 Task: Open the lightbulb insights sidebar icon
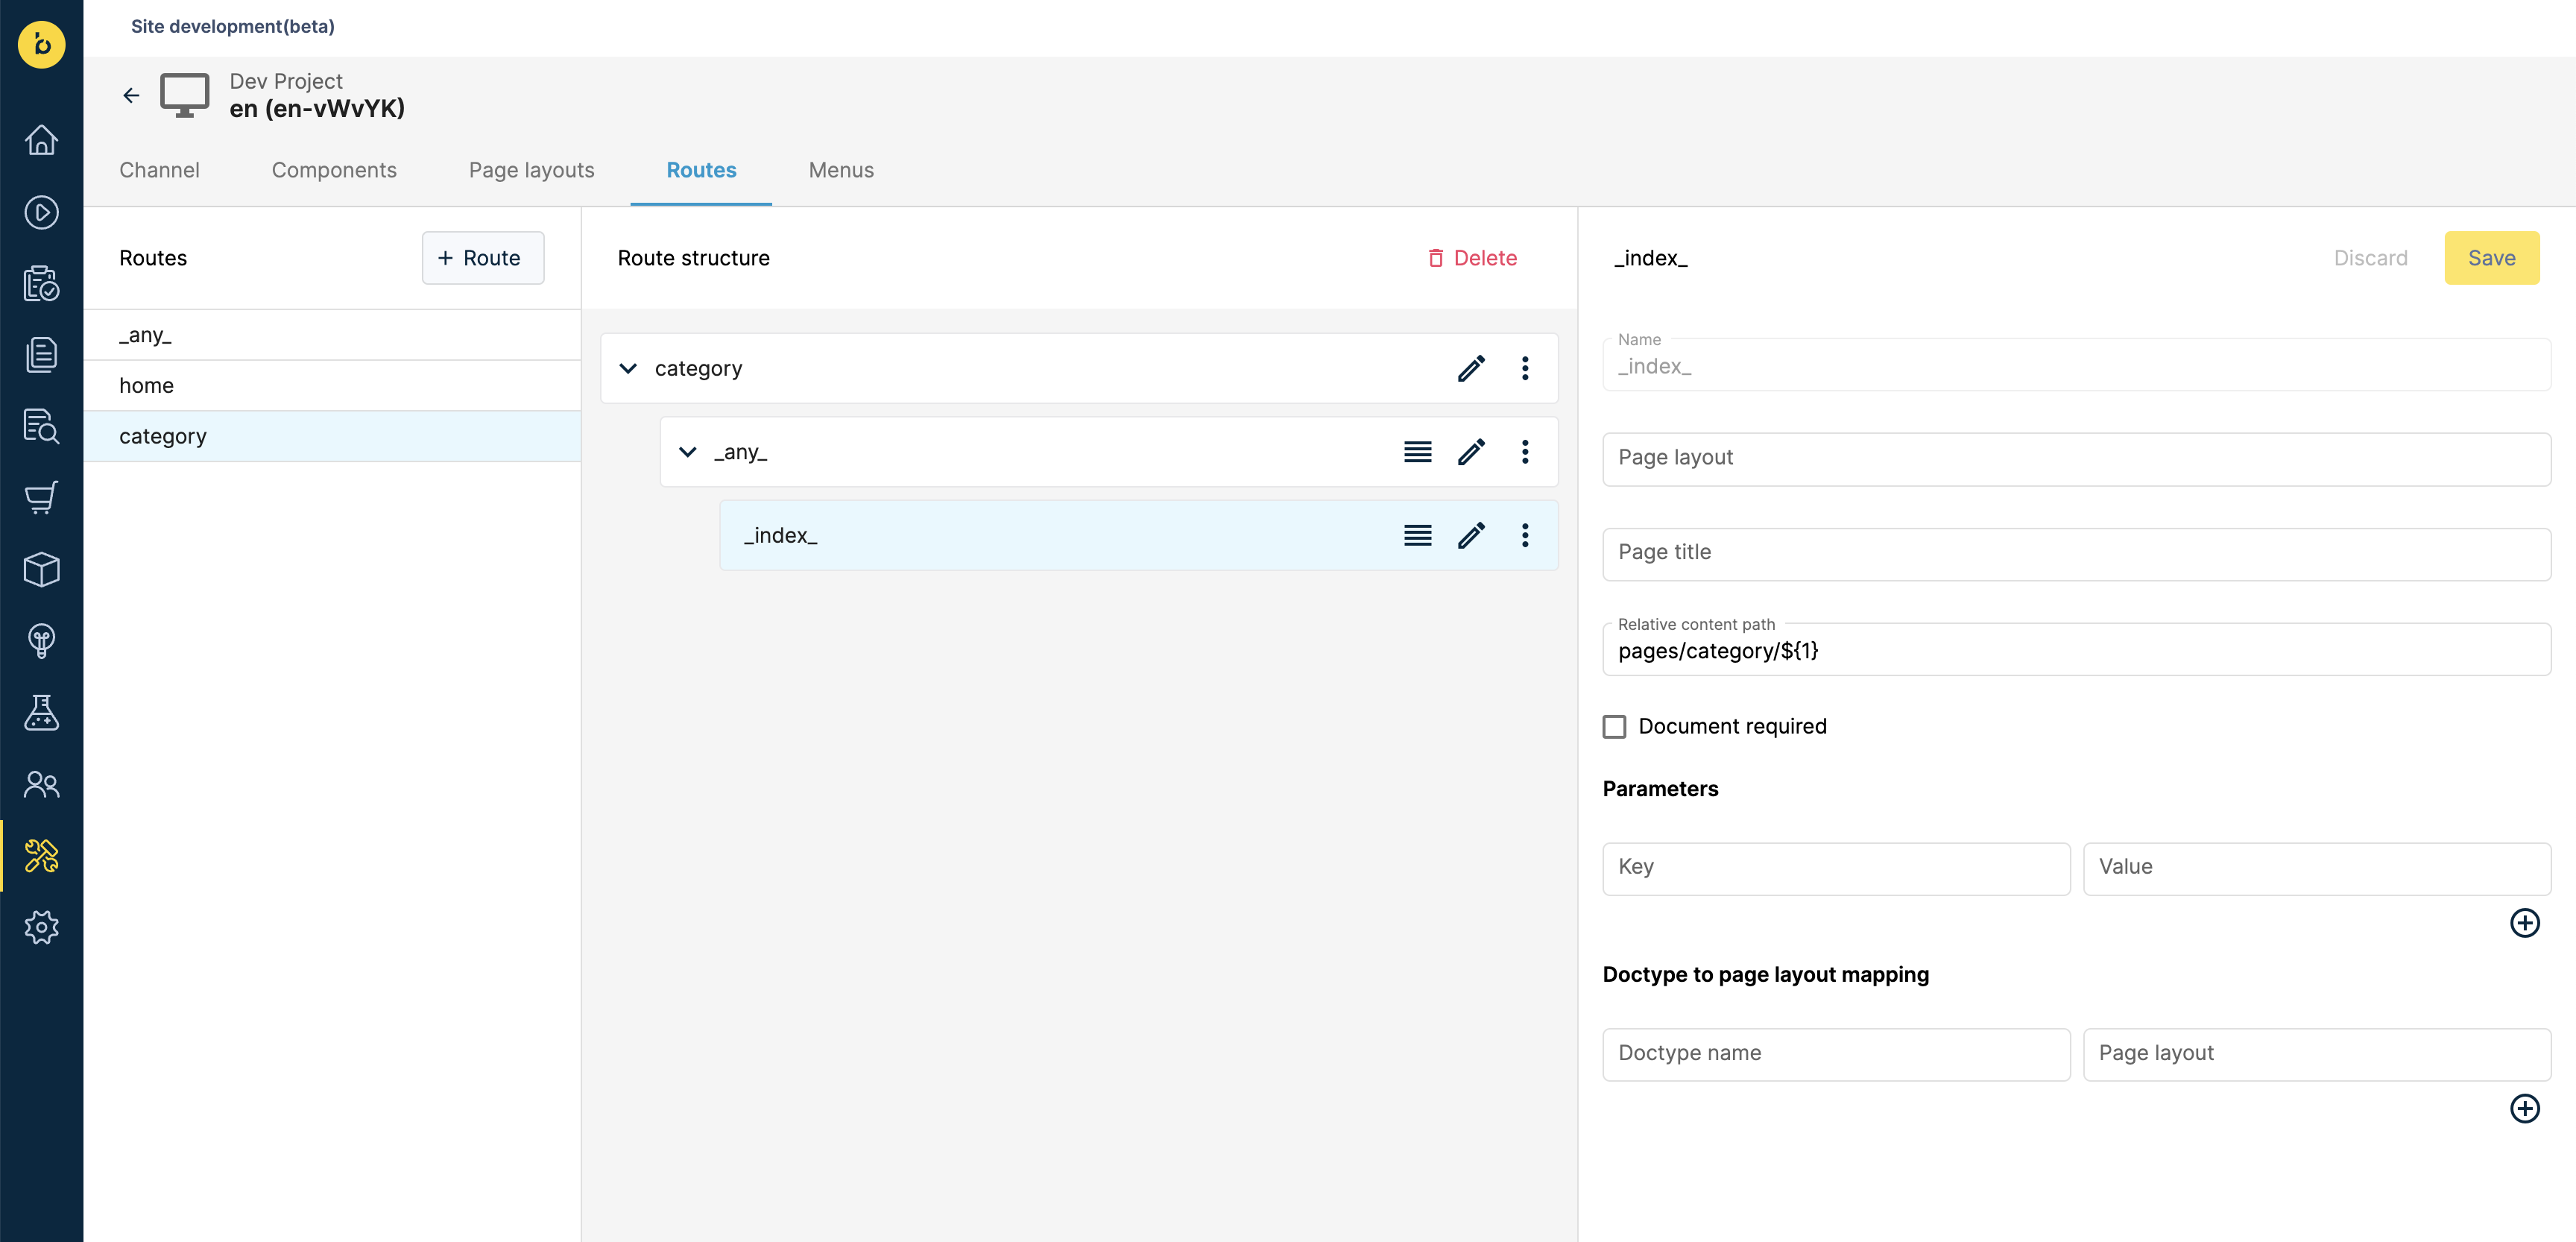point(41,641)
